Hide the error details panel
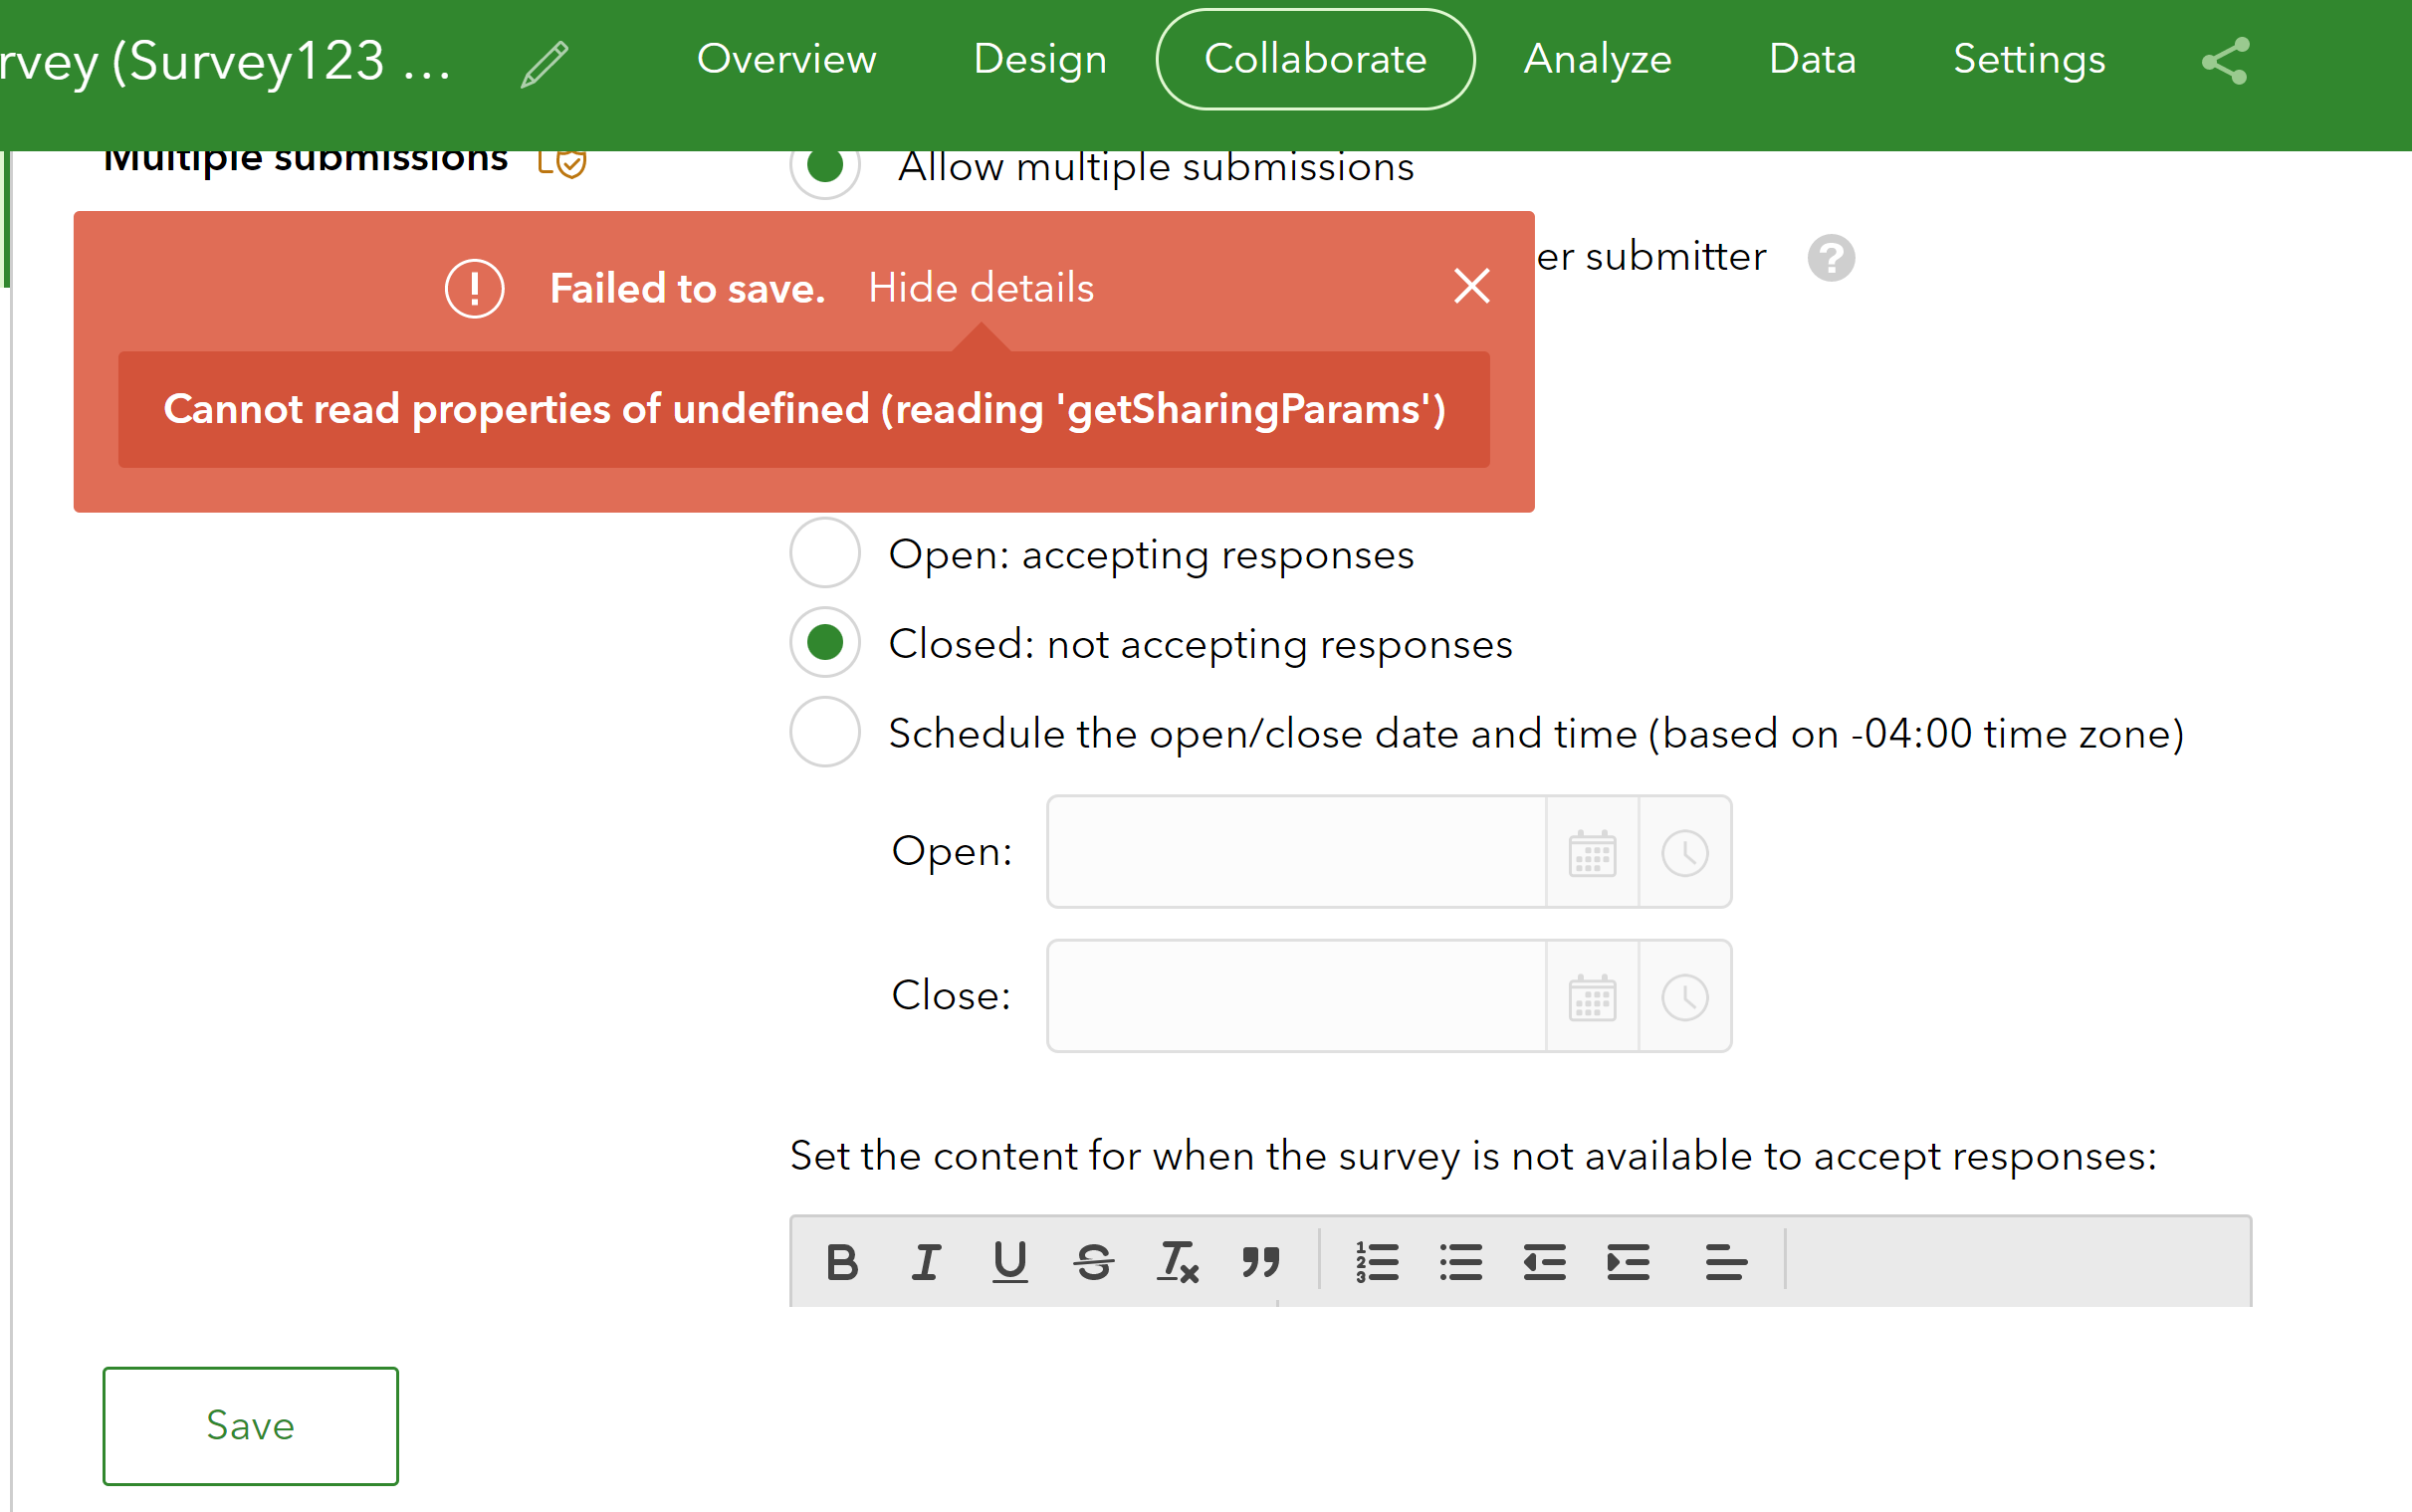 coord(981,287)
